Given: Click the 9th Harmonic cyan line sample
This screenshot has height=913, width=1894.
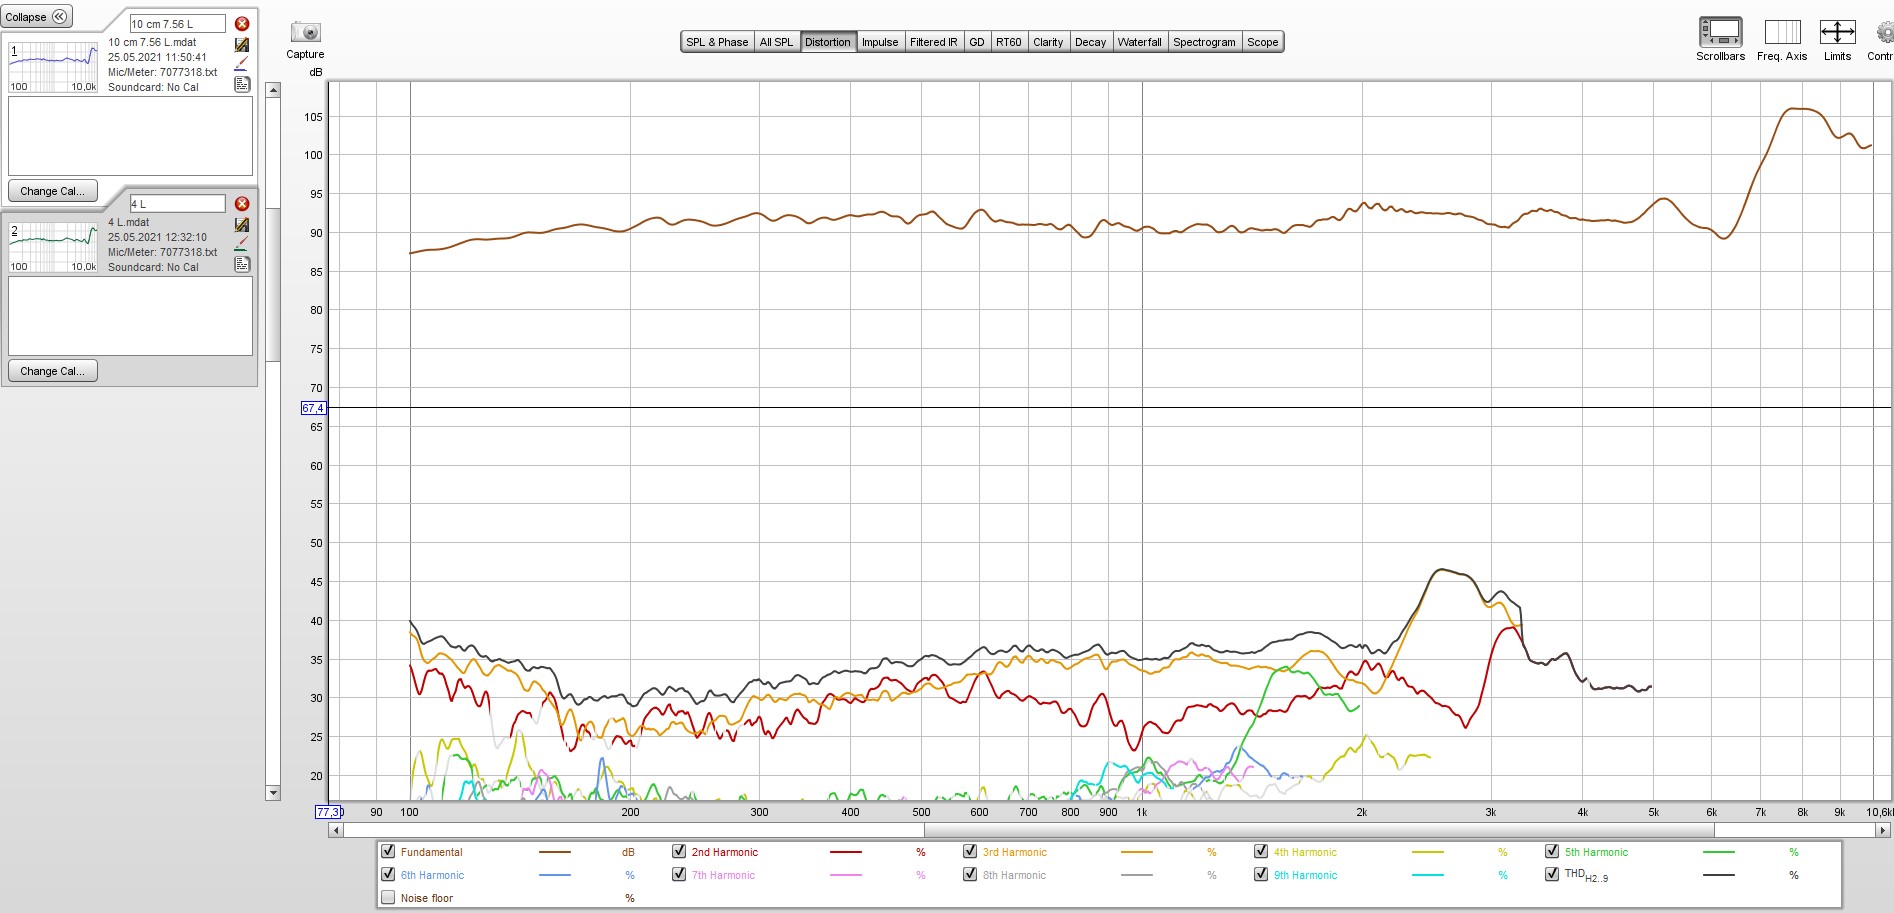Looking at the screenshot, I should click(1427, 875).
